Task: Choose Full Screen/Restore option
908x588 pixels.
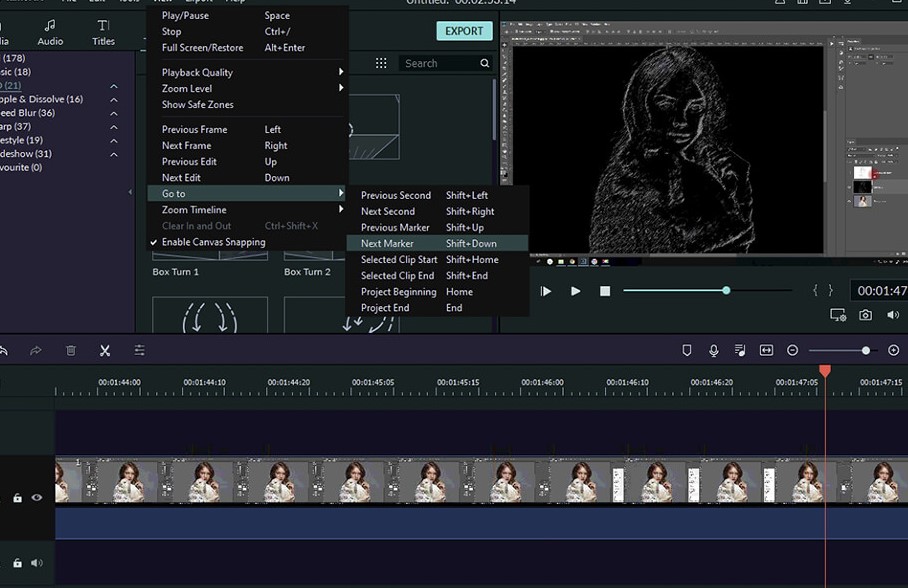Action: tap(247, 48)
